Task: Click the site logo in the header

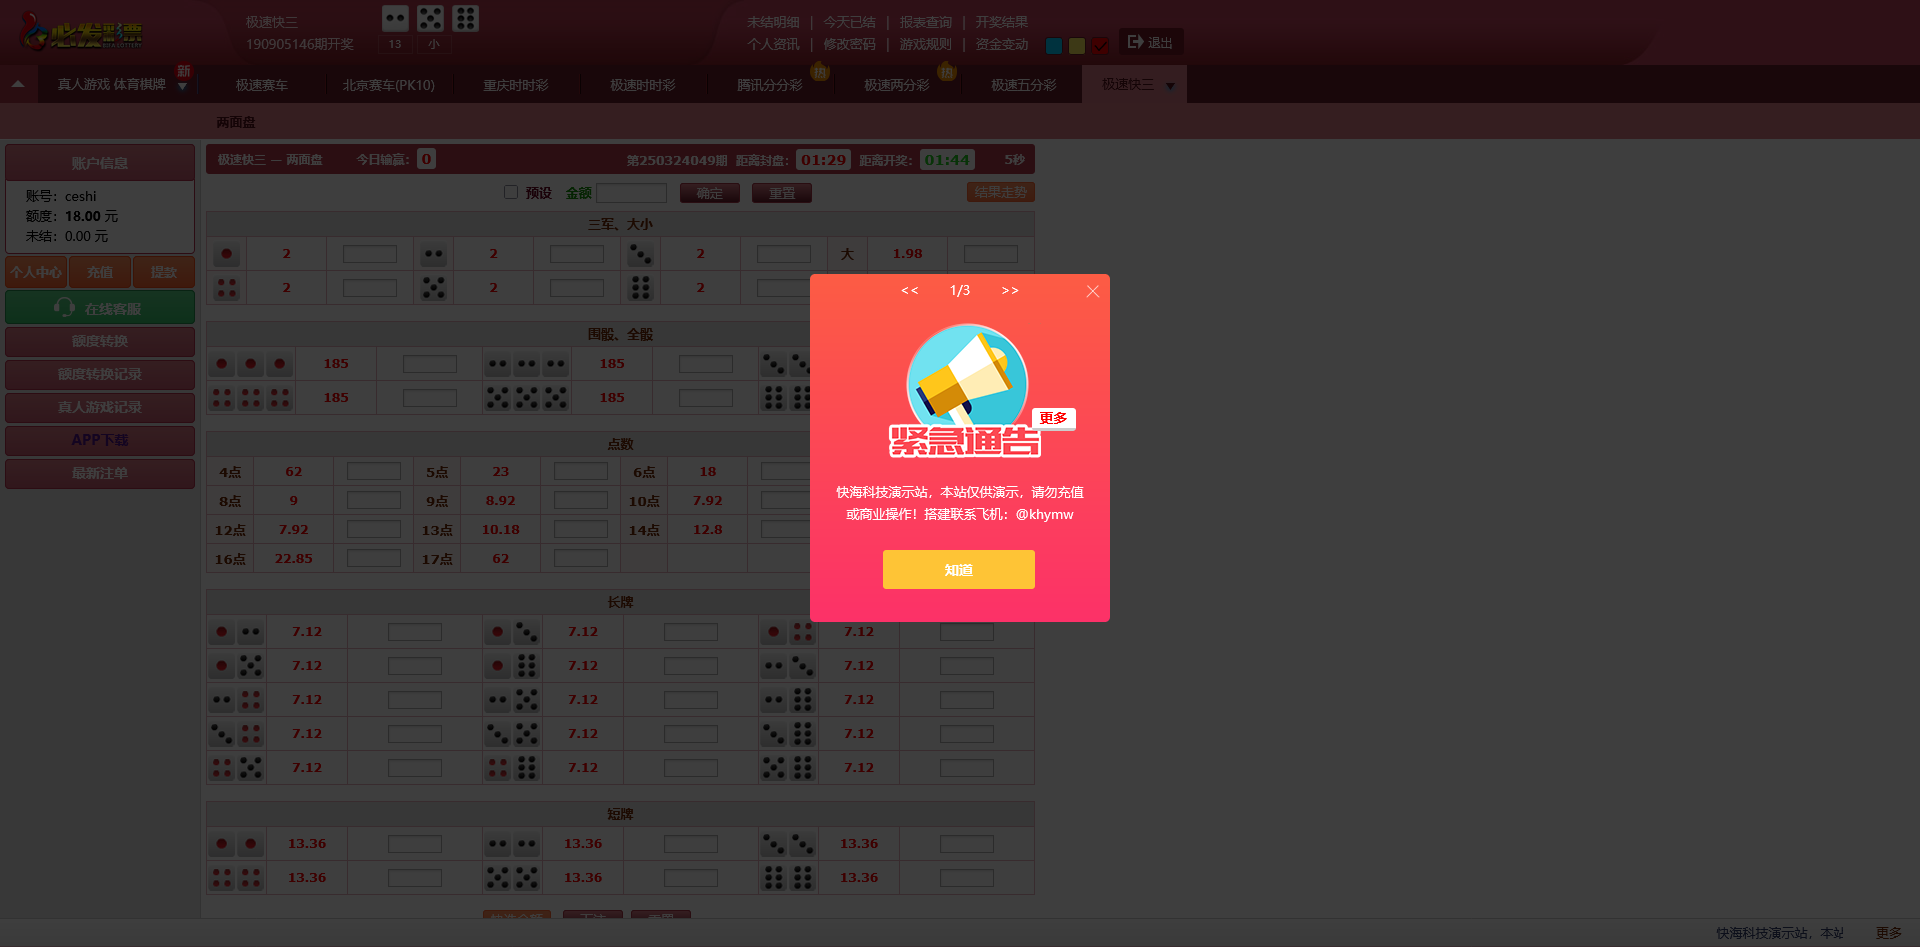Action: pyautogui.click(x=82, y=32)
